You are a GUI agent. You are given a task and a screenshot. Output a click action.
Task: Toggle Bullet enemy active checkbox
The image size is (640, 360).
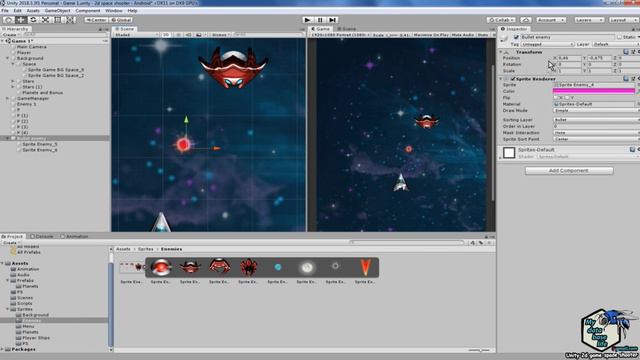coord(516,37)
